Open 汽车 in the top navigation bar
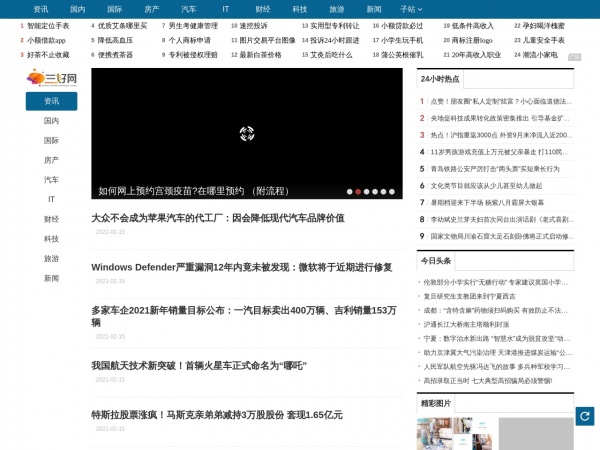The width and height of the screenshot is (600, 450). 189,9
